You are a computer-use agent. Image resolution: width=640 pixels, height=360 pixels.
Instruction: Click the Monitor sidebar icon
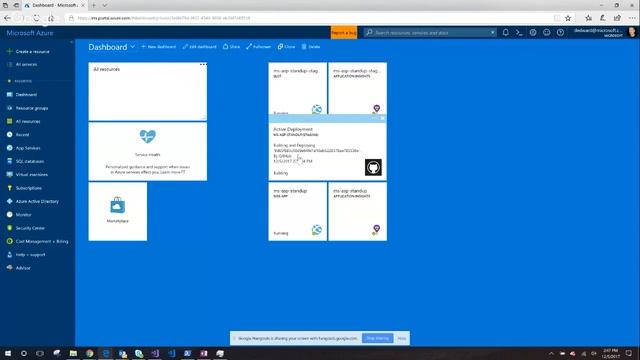point(9,214)
